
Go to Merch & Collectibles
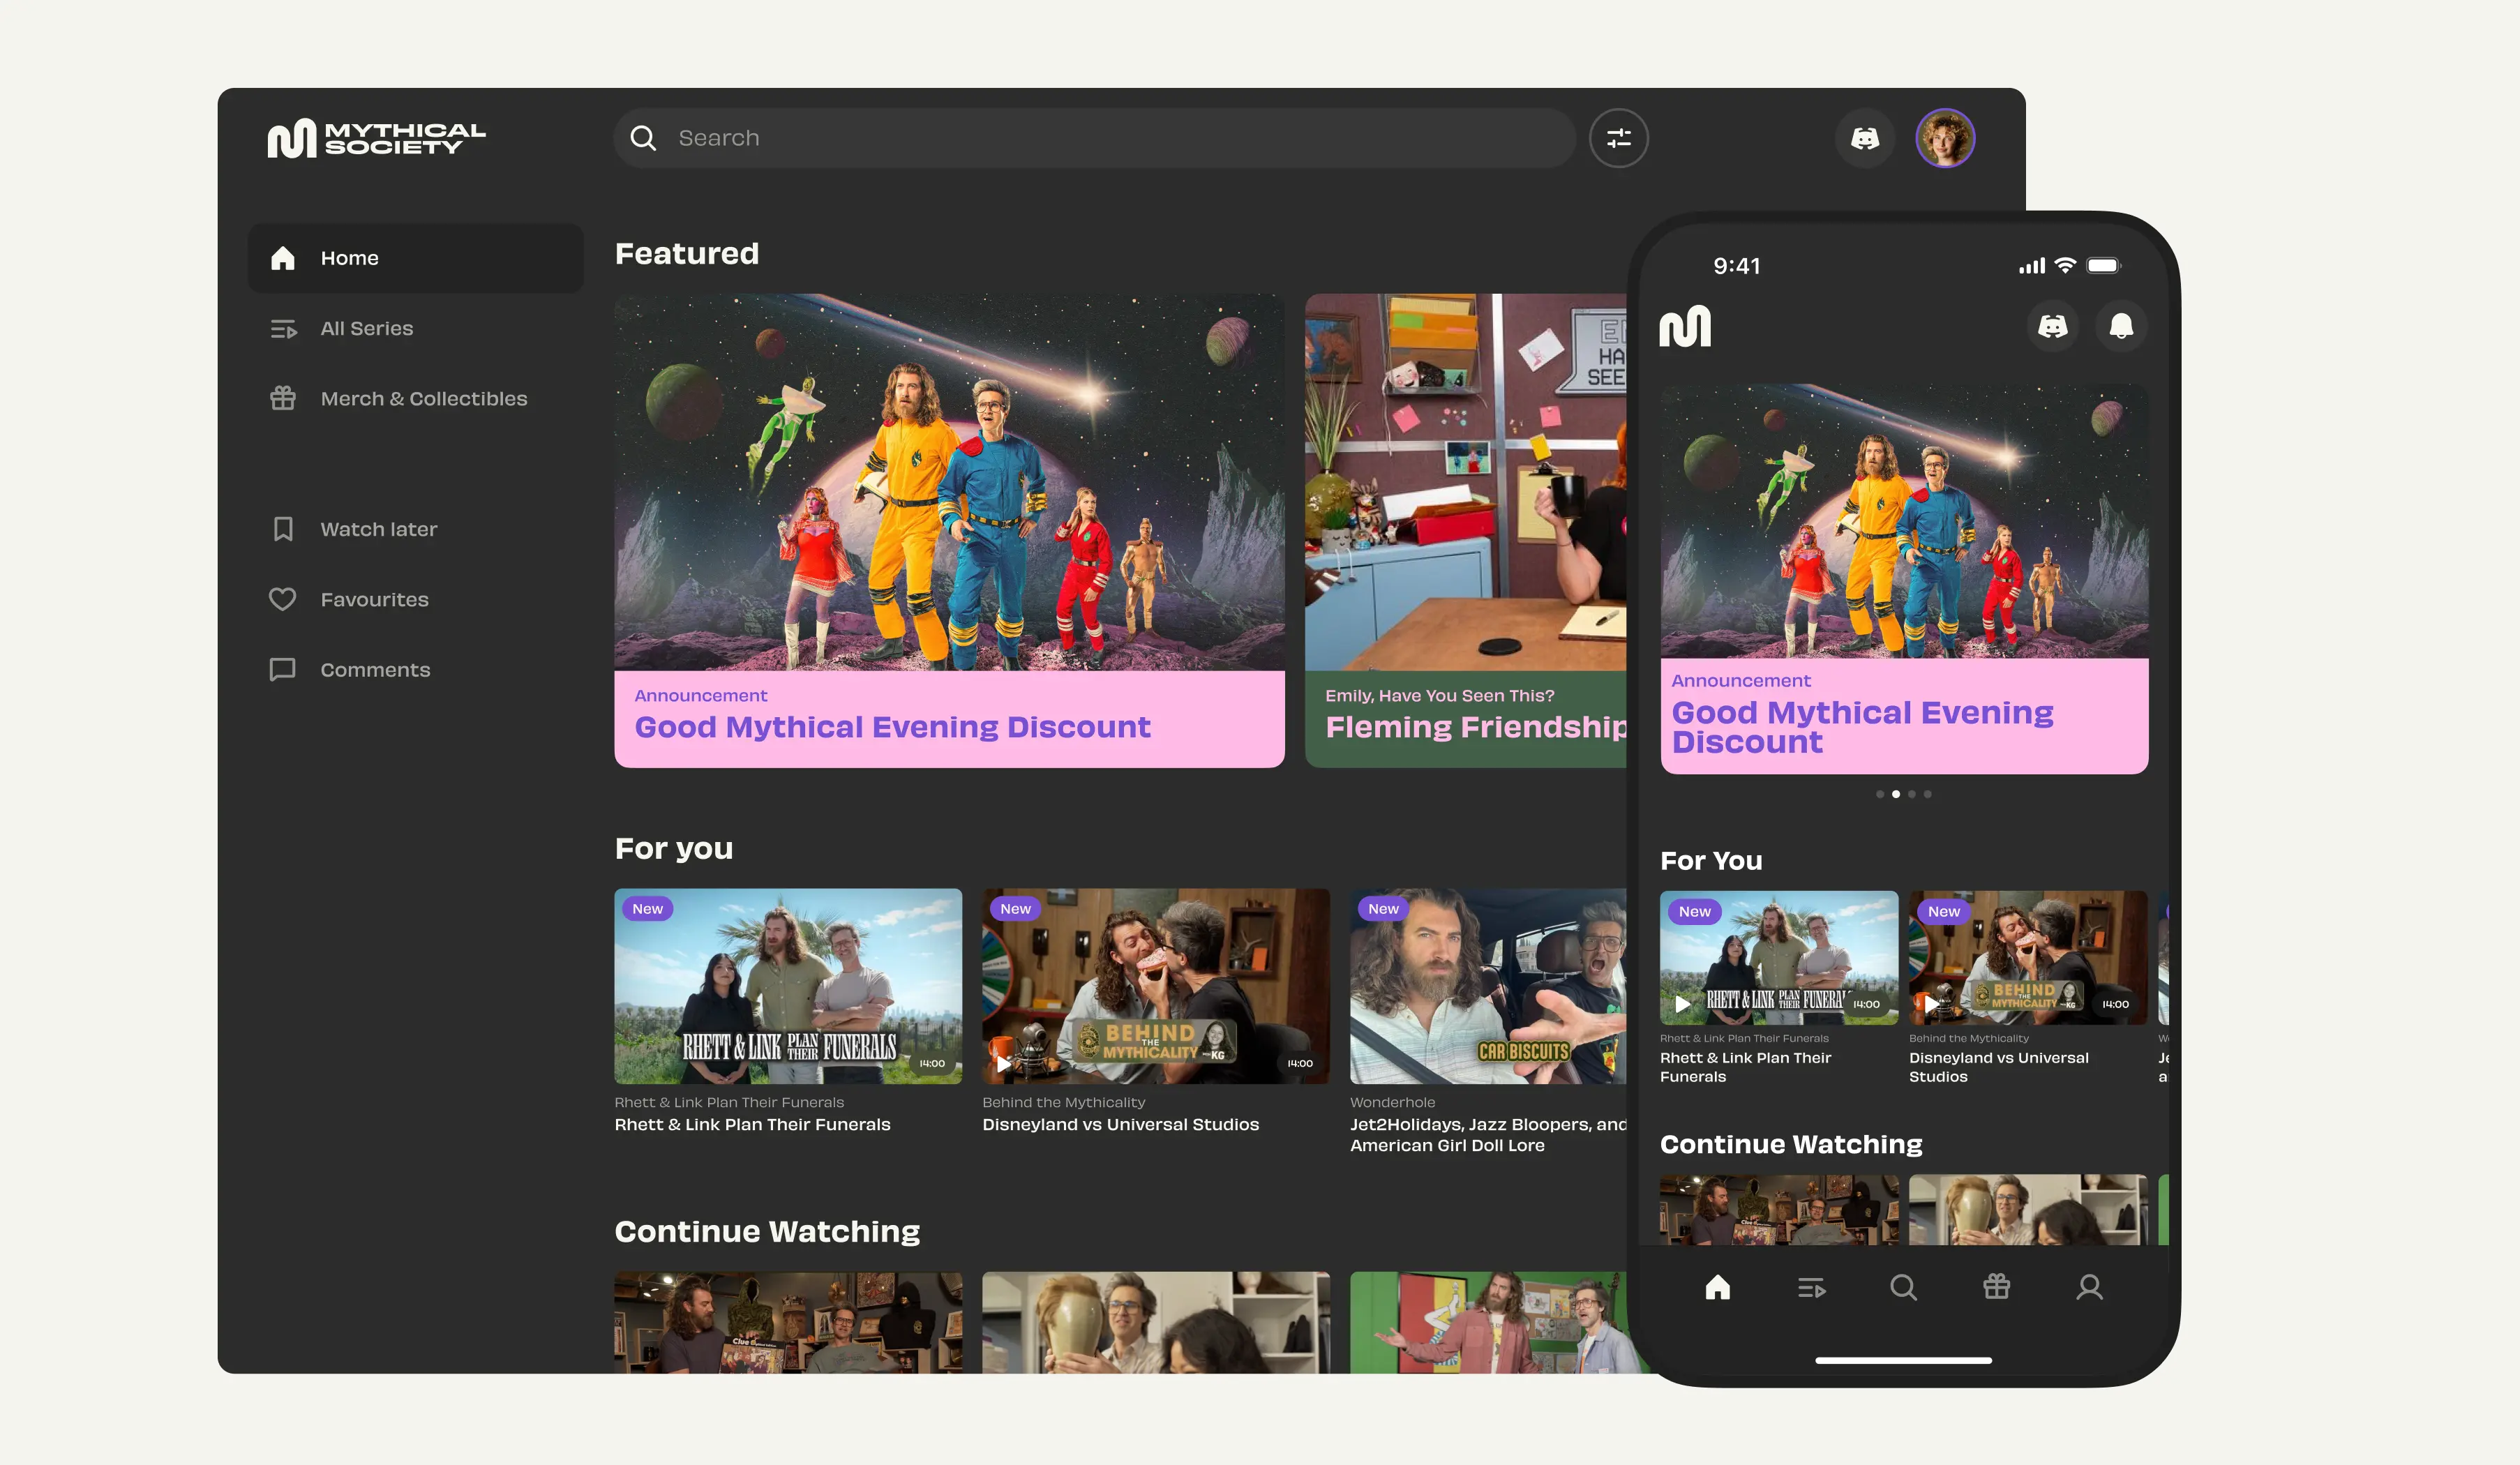pyautogui.click(x=423, y=398)
